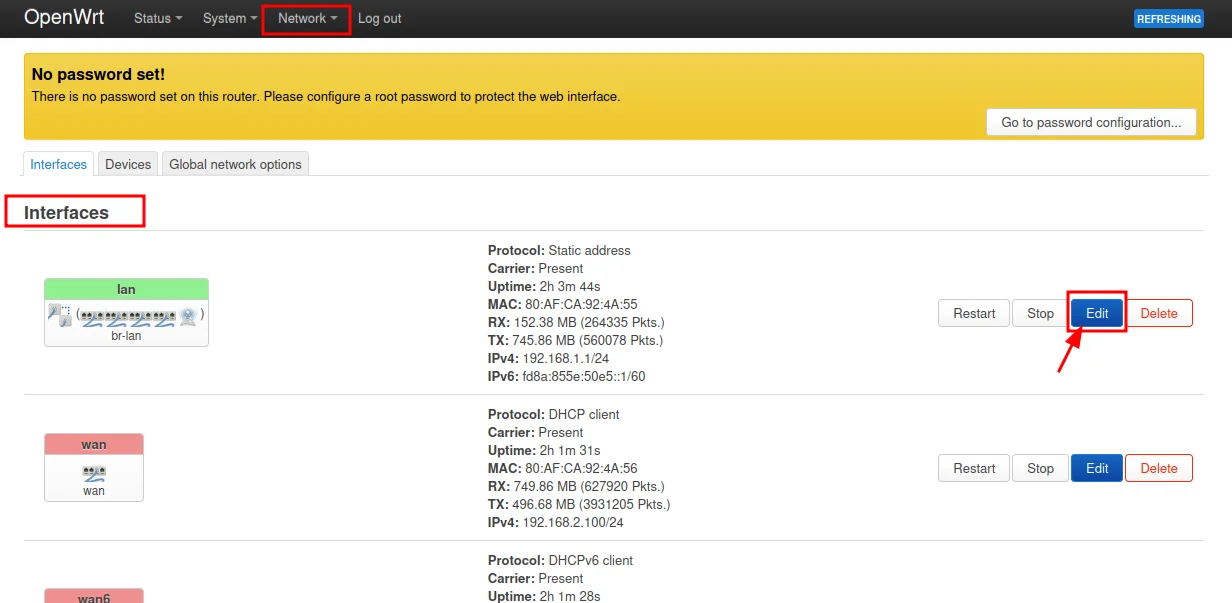Click lan MAC 80:AF:CA:92:4A:55

pos(581,304)
